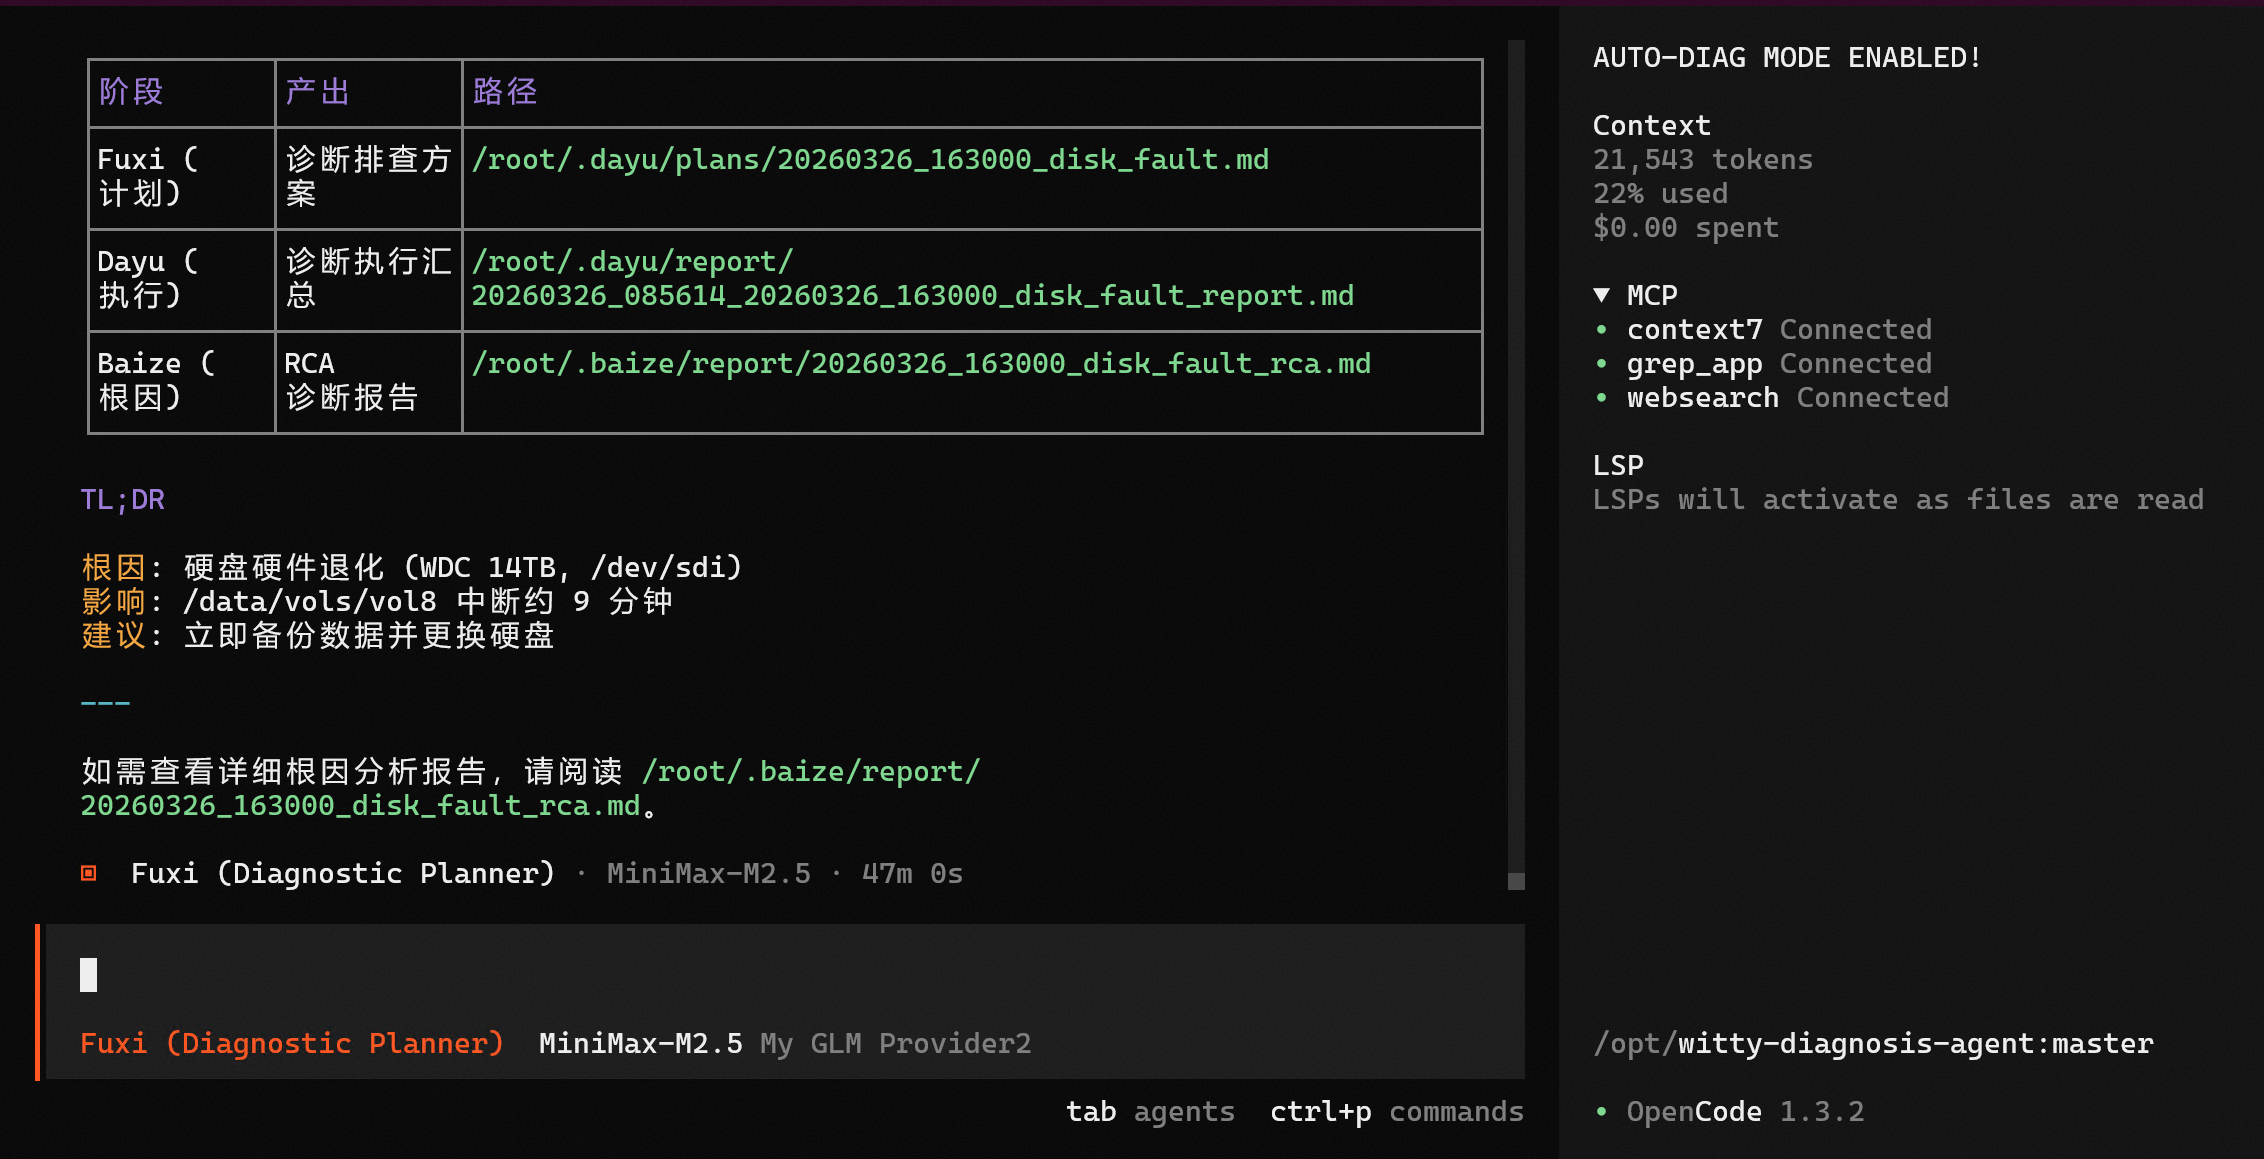Image resolution: width=2264 pixels, height=1159 pixels.
Task: Click the OpenCode version status dot
Action: 1602,1111
